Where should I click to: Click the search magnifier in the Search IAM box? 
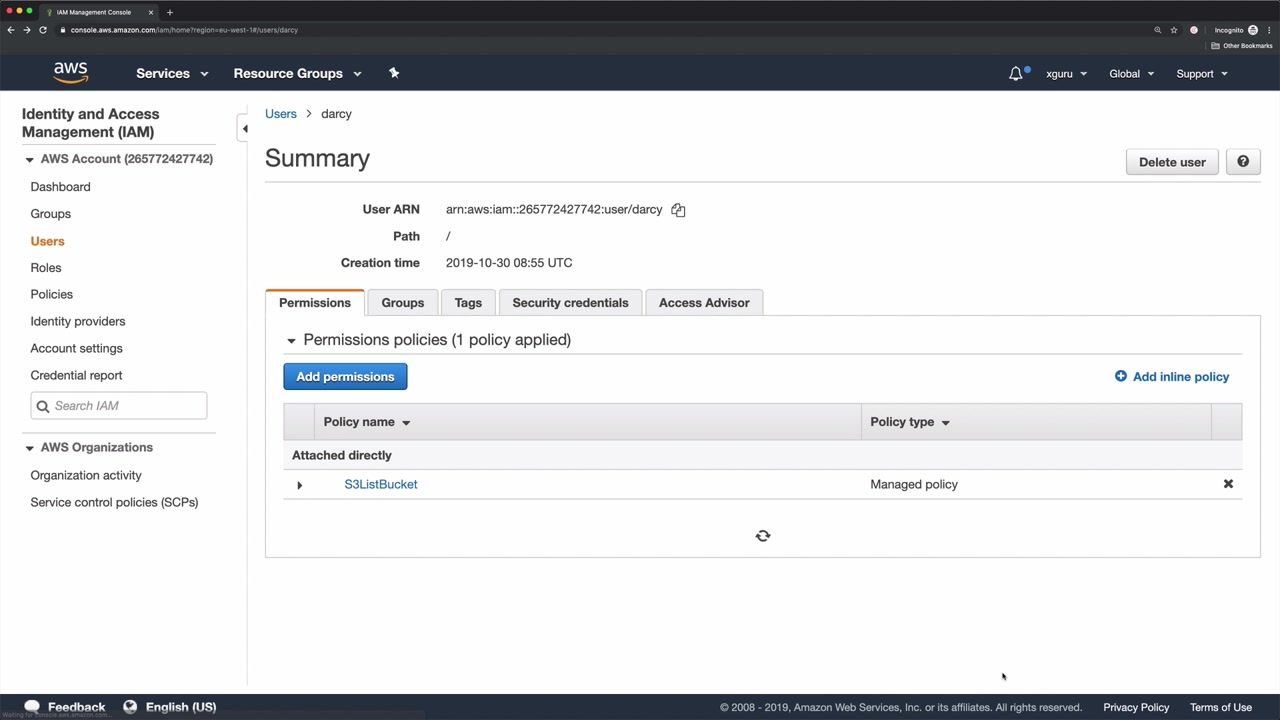click(x=43, y=406)
